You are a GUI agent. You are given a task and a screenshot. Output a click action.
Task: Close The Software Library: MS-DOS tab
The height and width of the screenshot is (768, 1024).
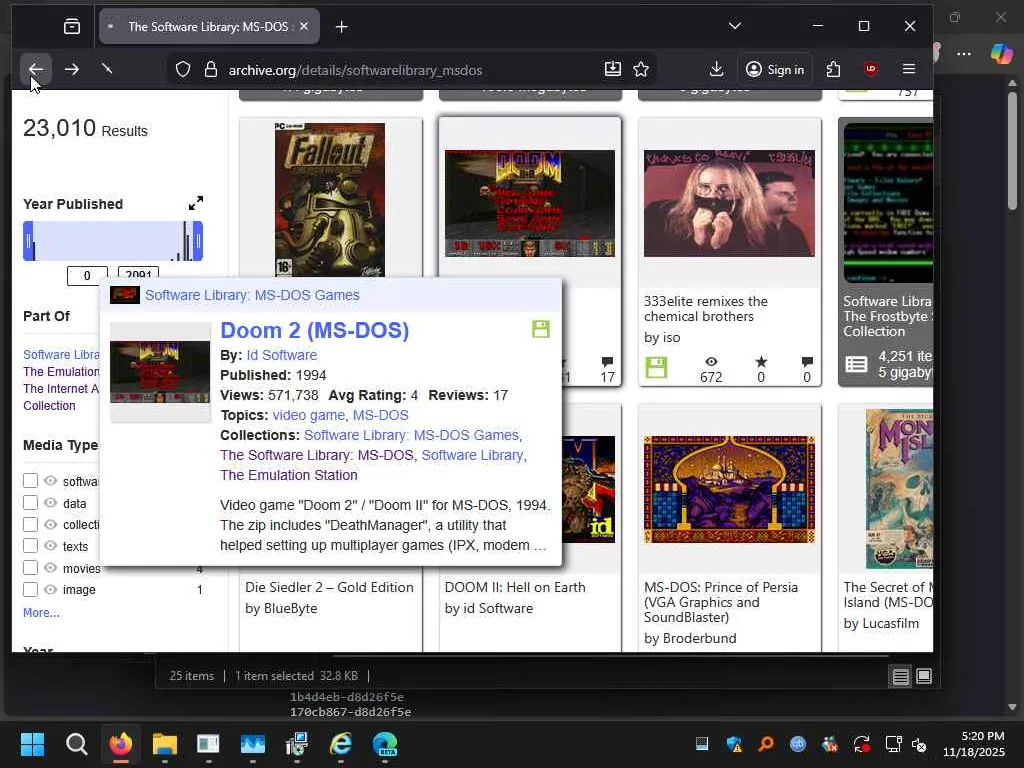coord(304,27)
